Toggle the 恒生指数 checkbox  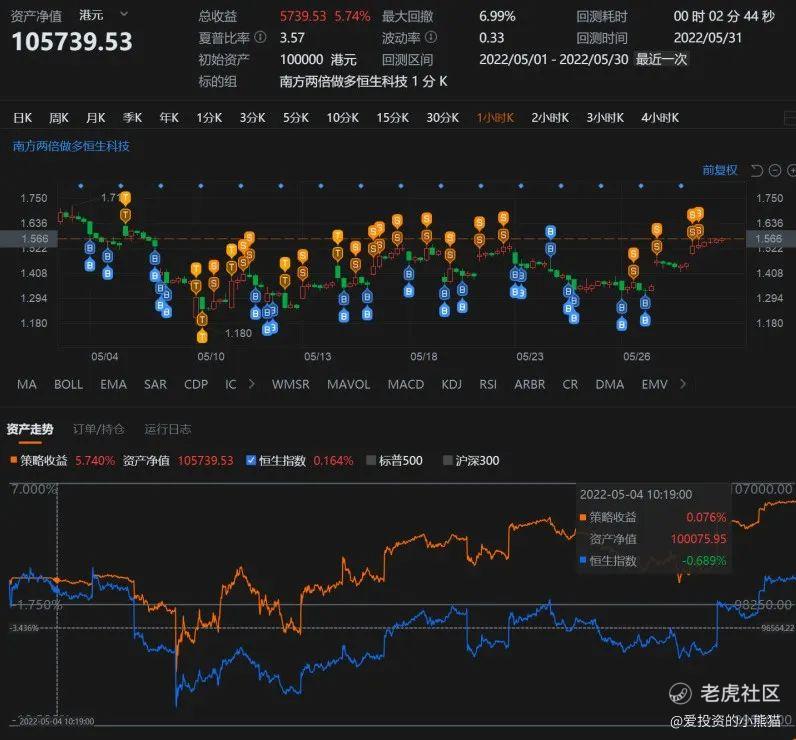[x=251, y=460]
